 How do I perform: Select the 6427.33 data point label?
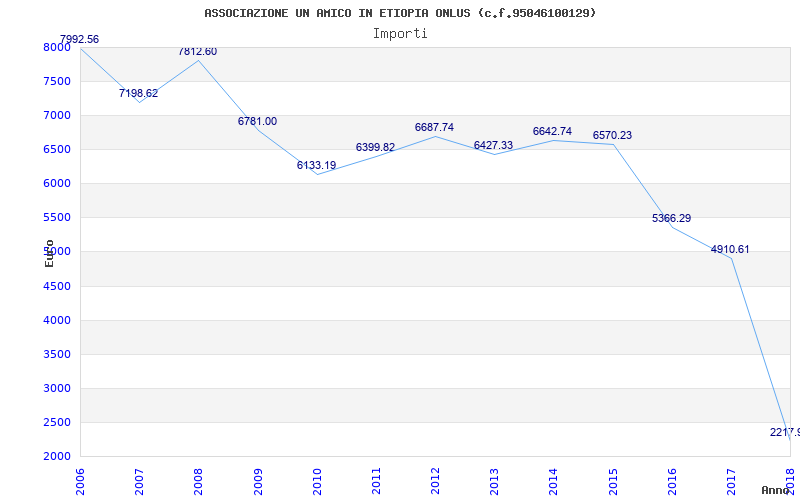pos(493,145)
